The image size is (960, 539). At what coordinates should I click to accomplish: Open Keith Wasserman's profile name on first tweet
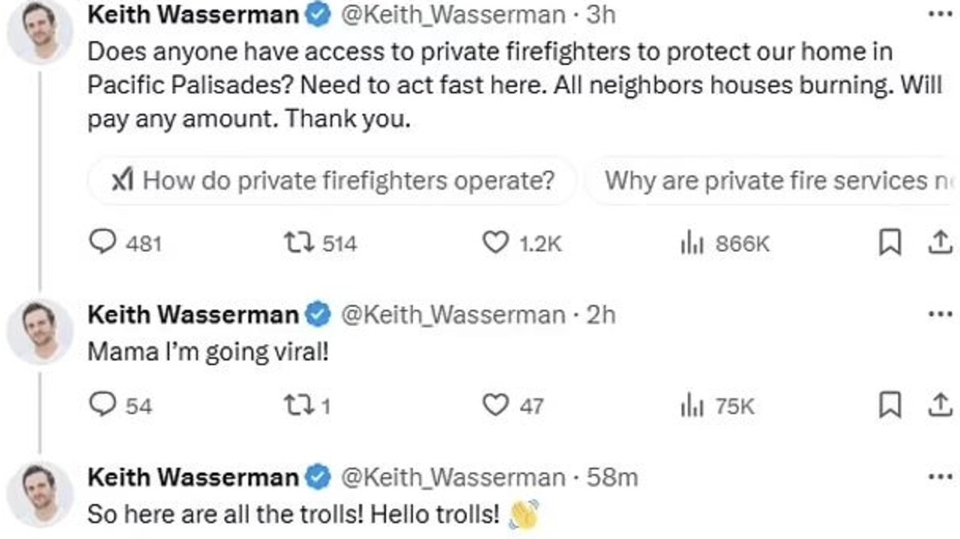point(193,14)
